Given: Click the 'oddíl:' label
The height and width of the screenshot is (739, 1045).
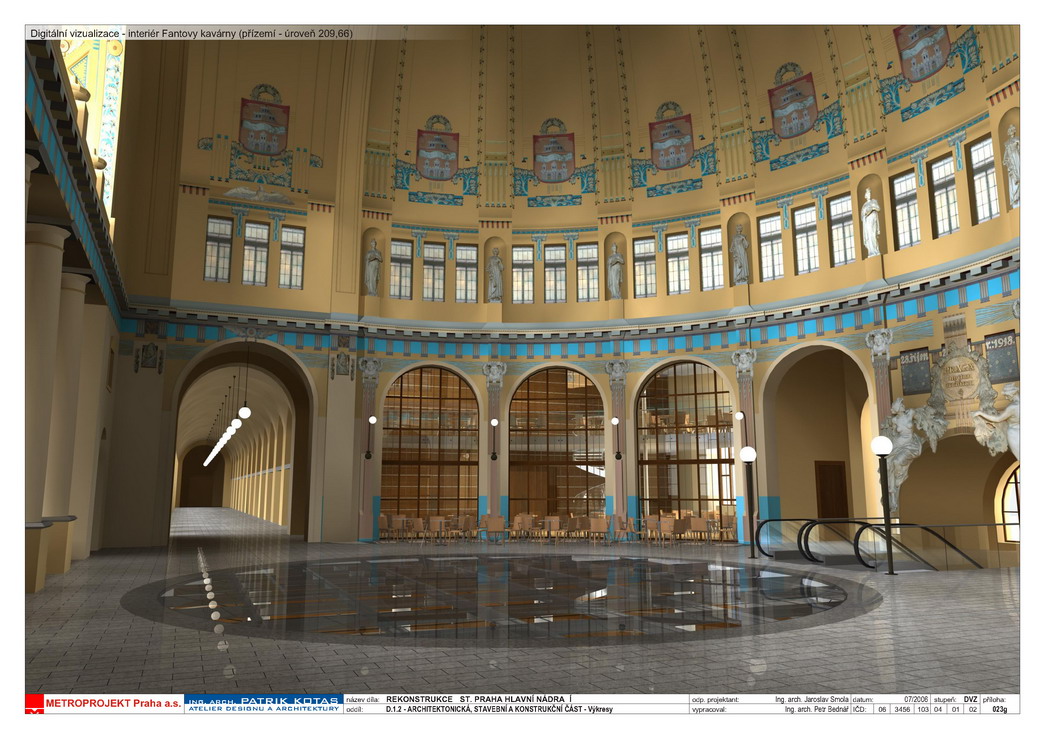Looking at the screenshot, I should 355,709.
